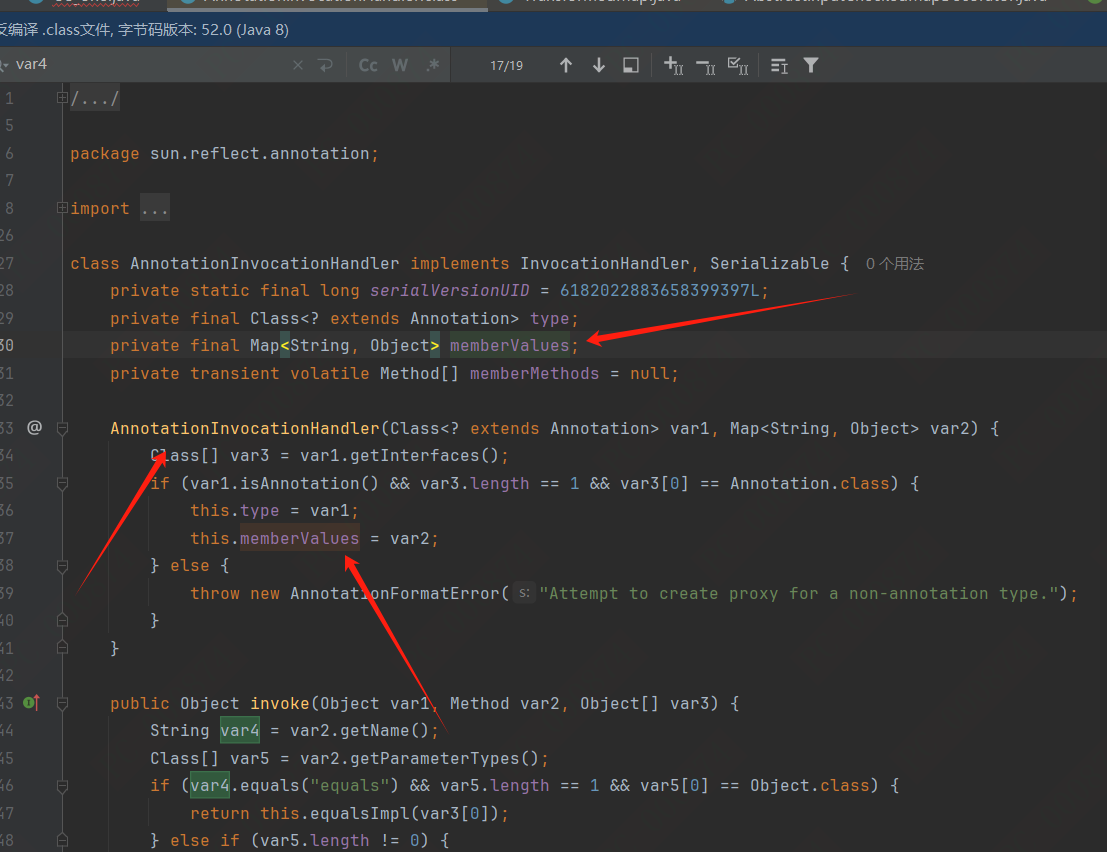
Task: Click the folded import ... placeholder
Action: pyautogui.click(x=155, y=208)
